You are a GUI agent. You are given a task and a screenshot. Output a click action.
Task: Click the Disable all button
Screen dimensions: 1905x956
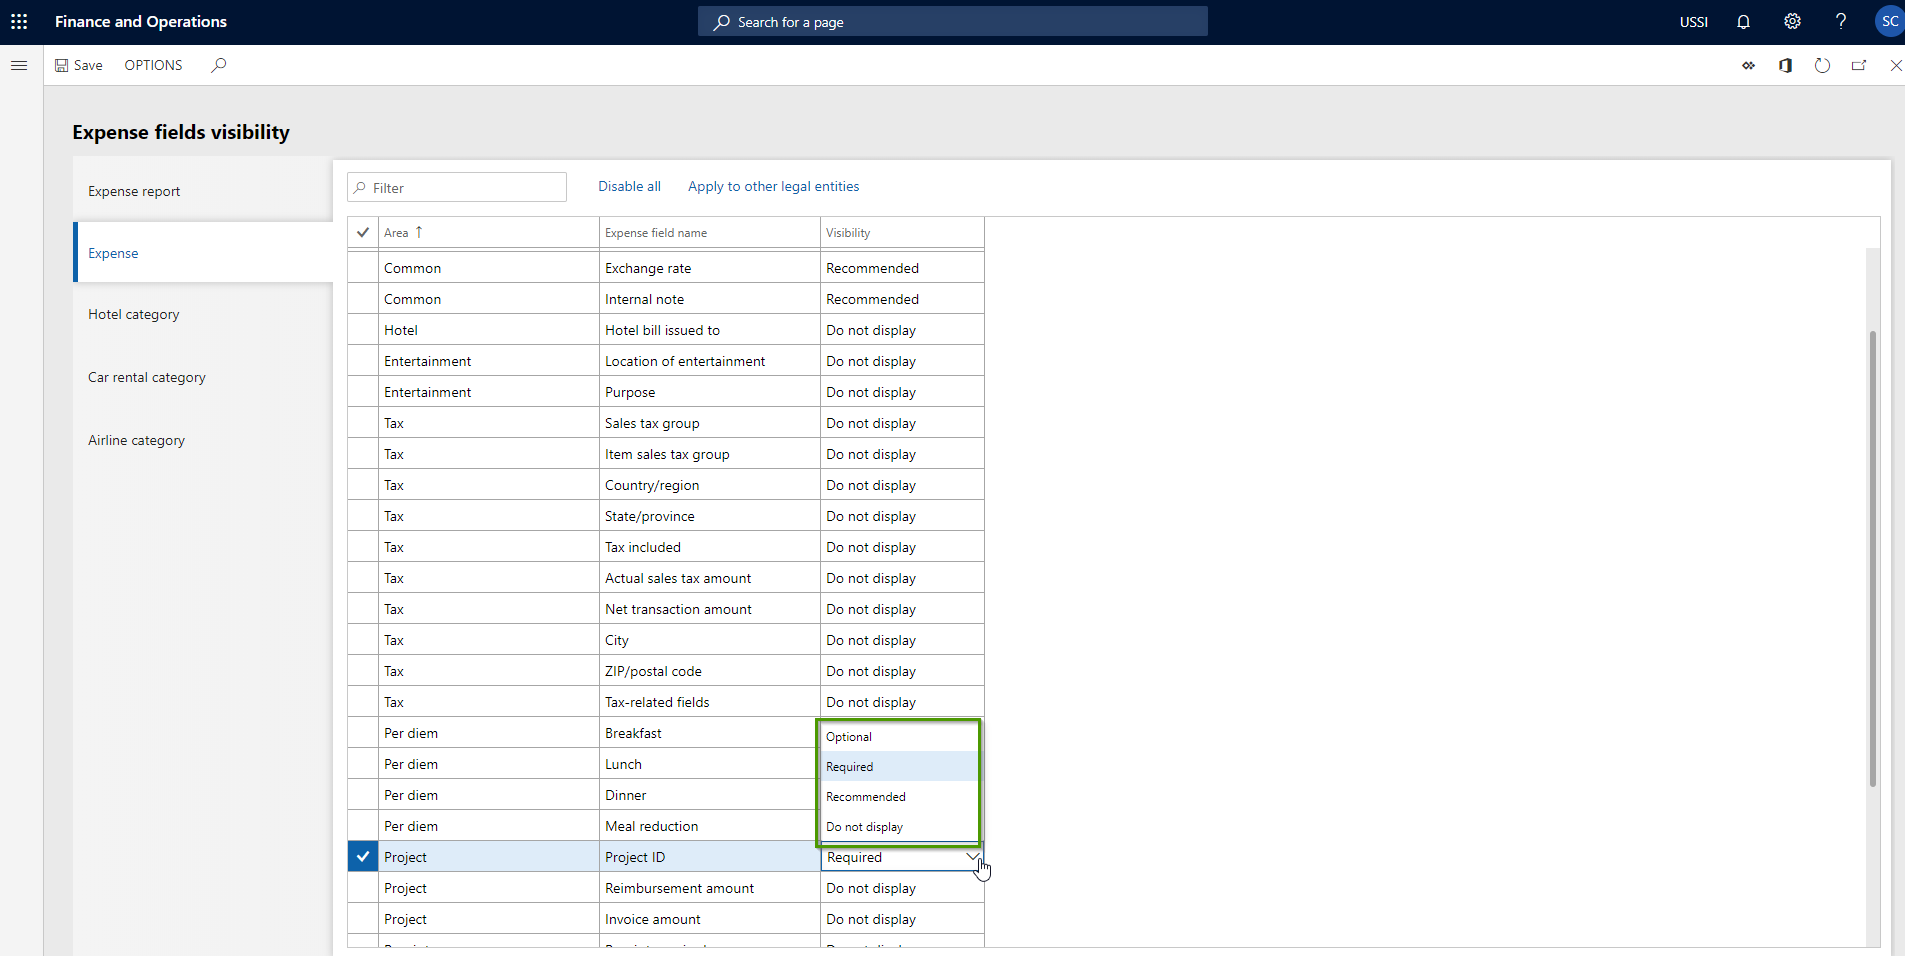pyautogui.click(x=629, y=186)
